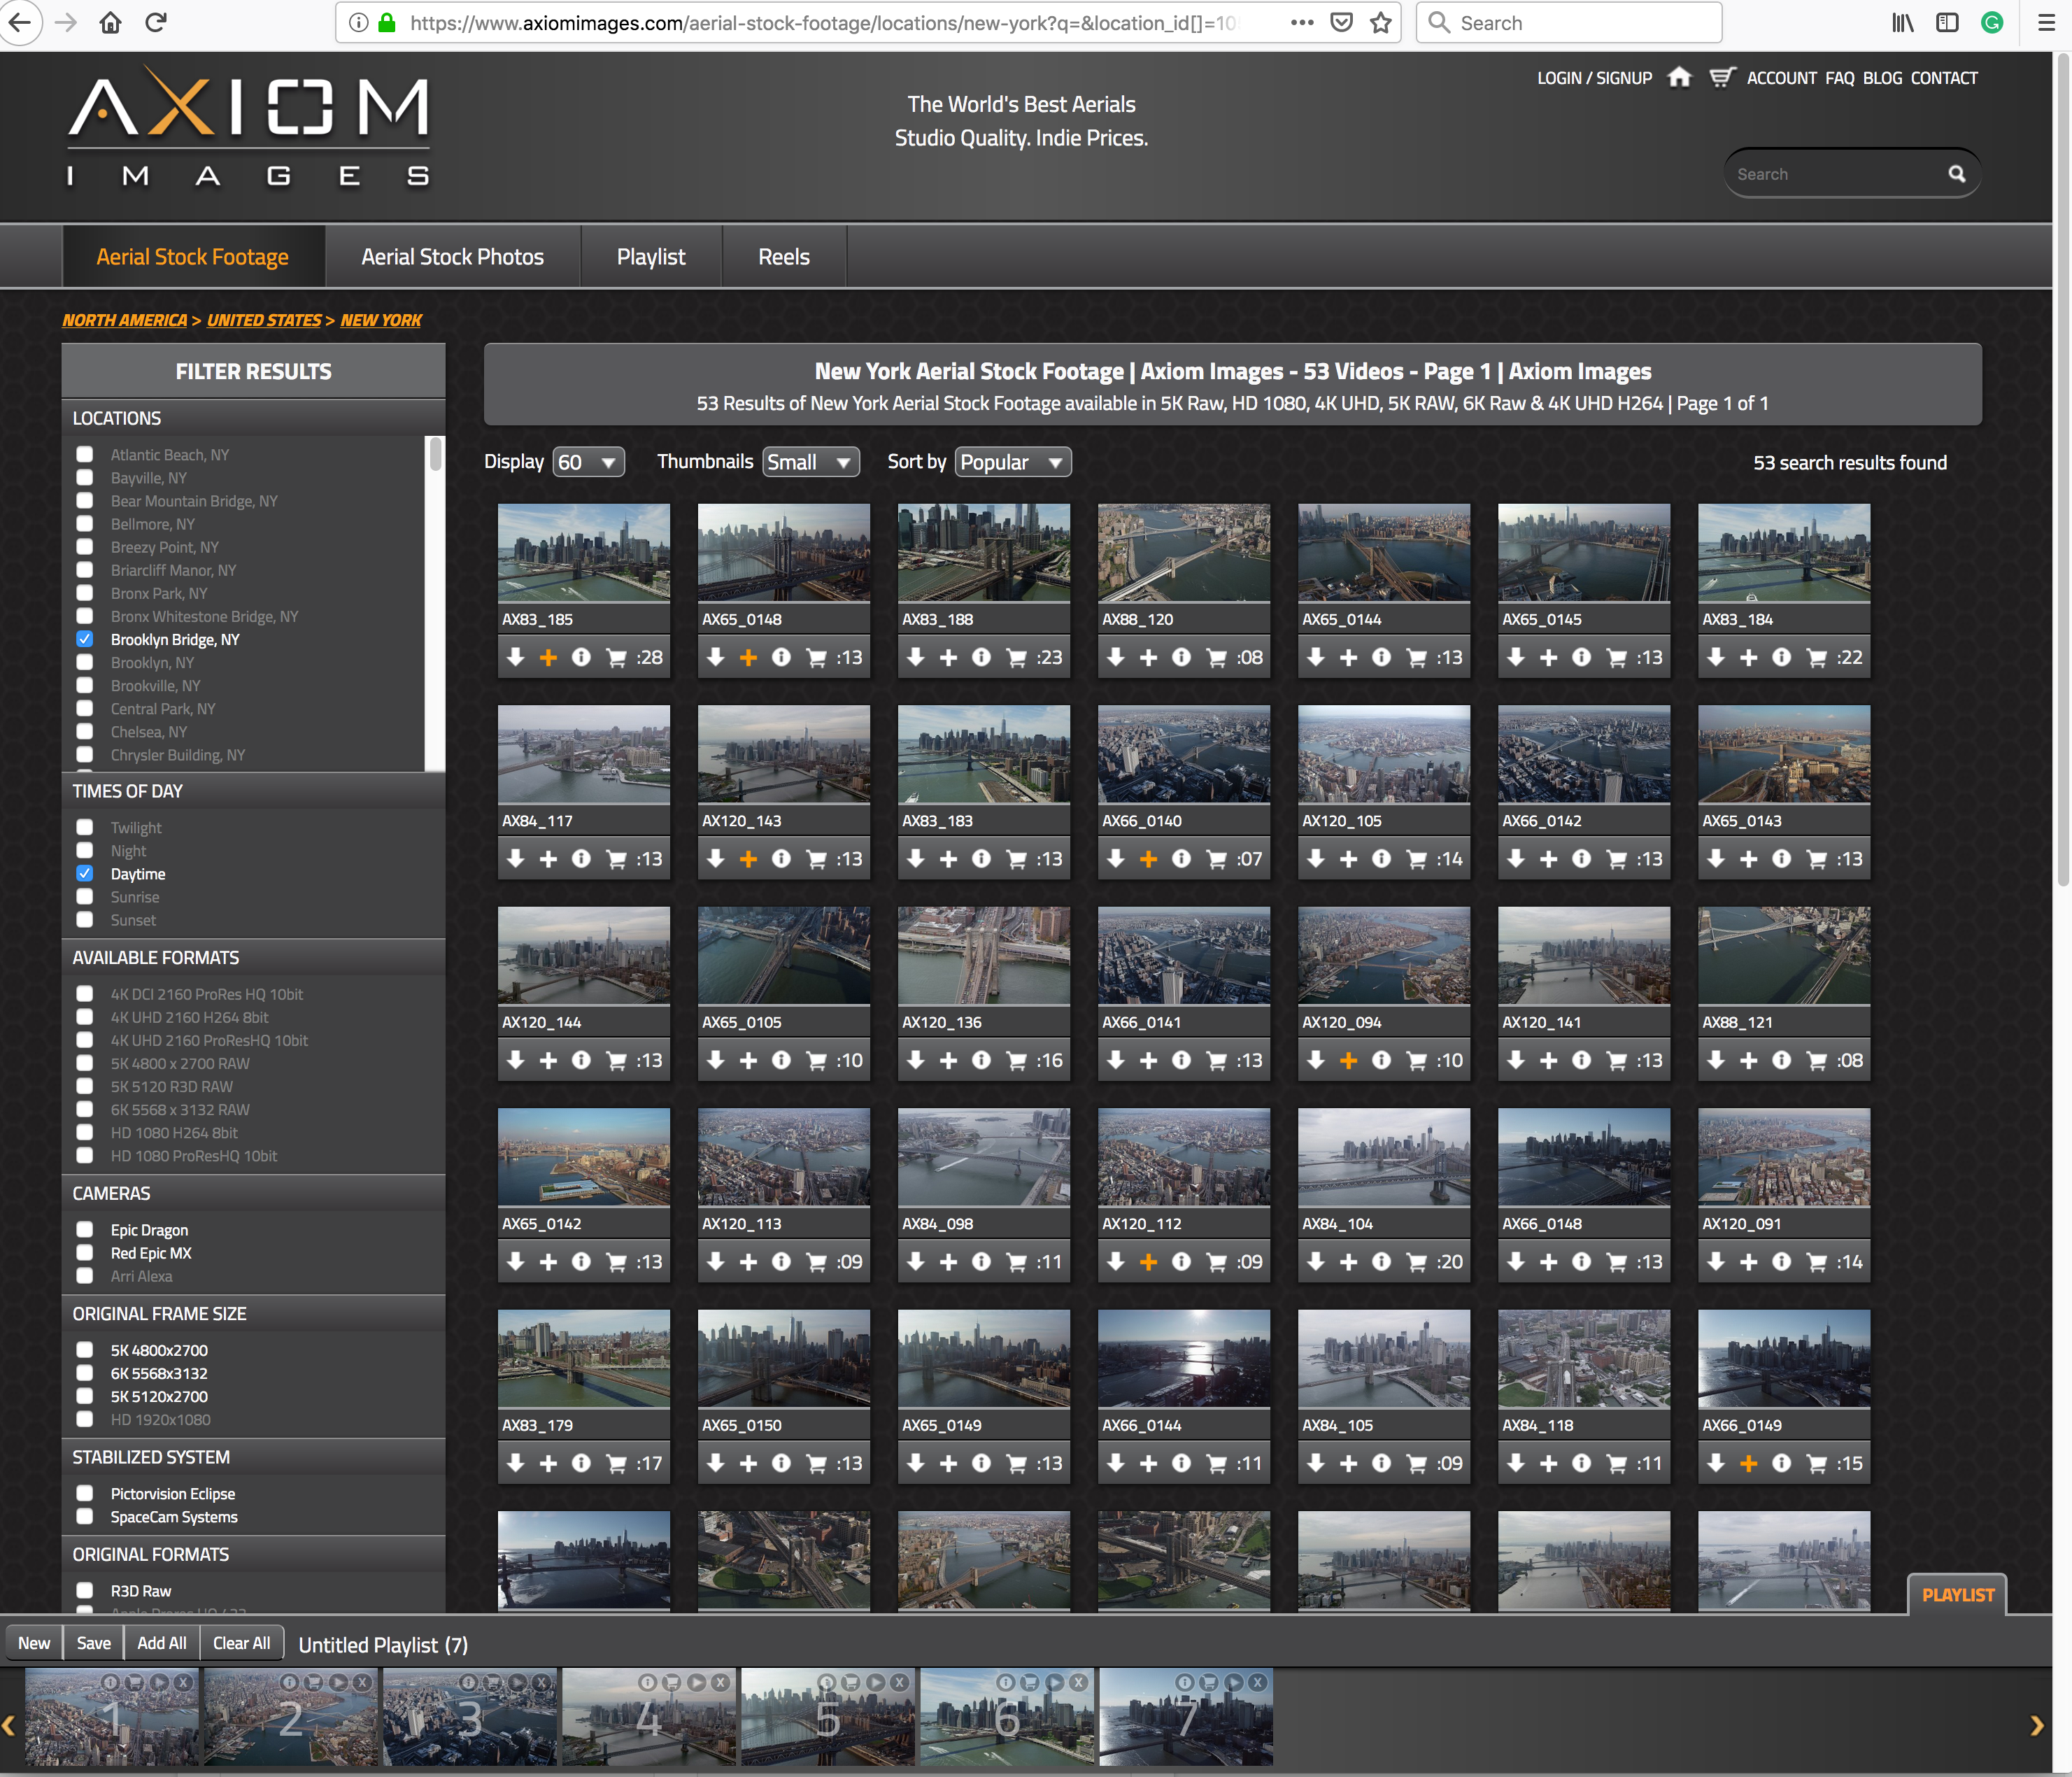Click cart icon under AX88_120 clip
This screenshot has height=1777, width=2072.
(1216, 657)
